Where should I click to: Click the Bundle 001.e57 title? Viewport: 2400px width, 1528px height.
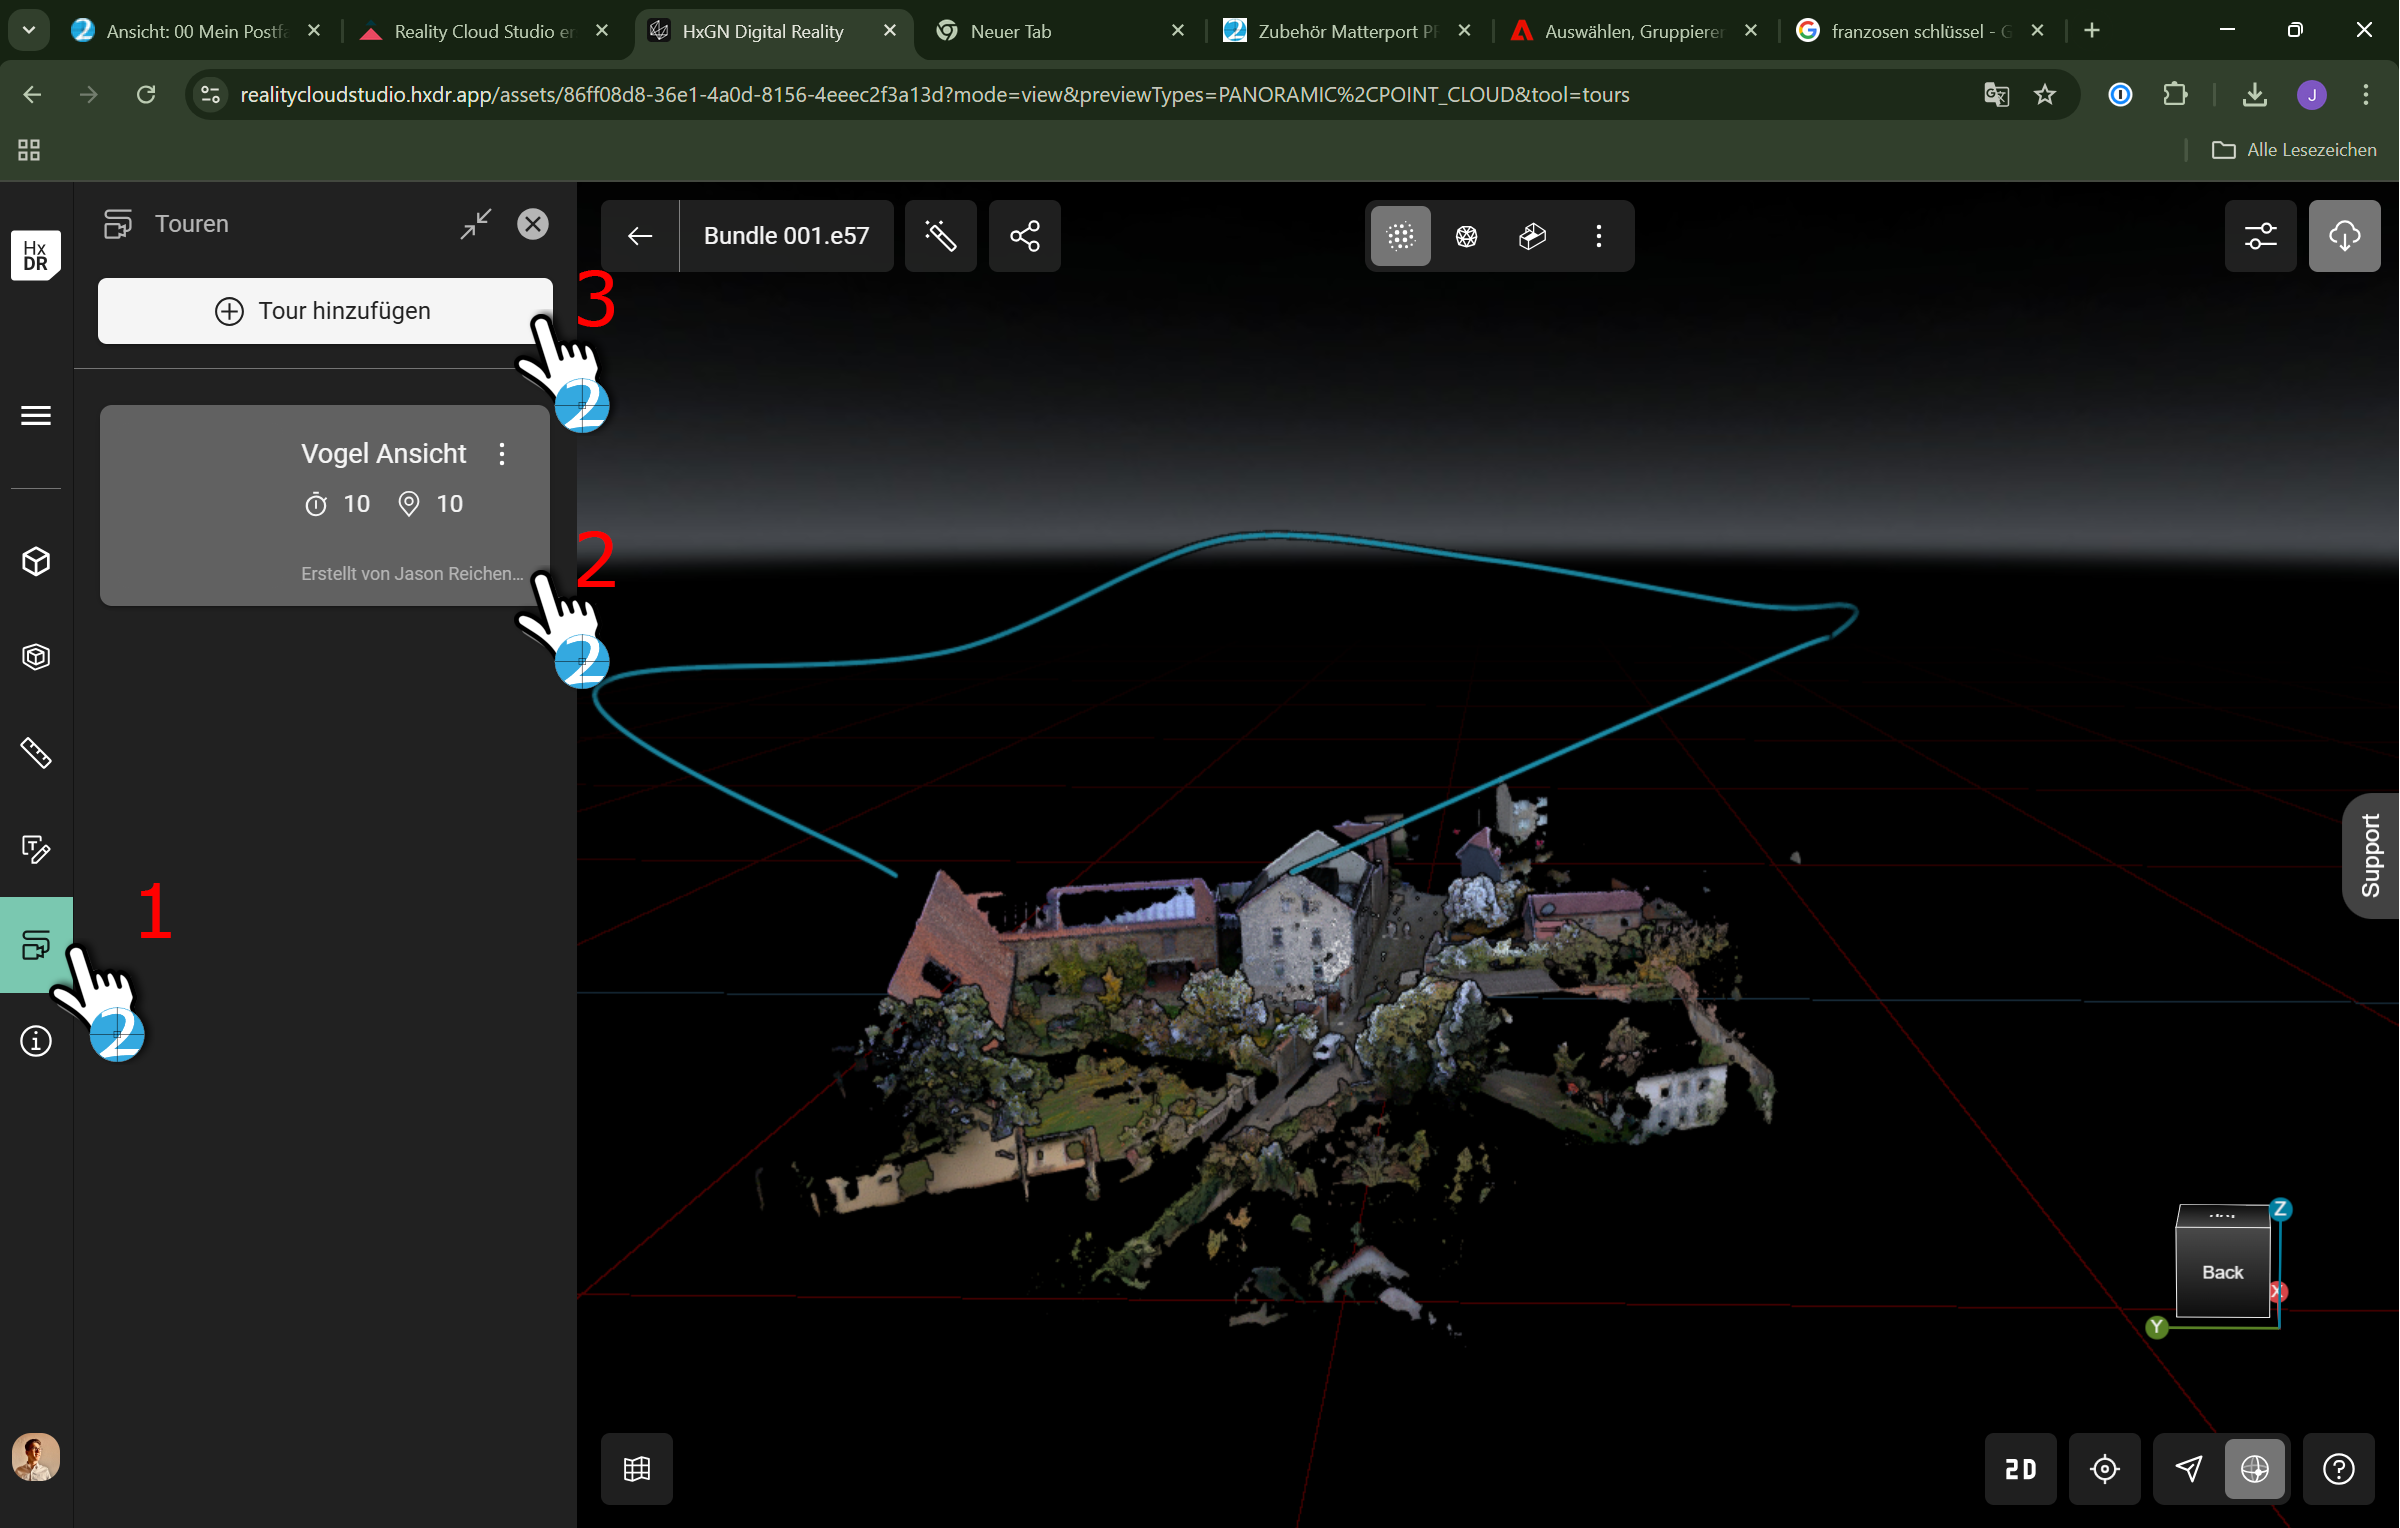[x=786, y=236]
